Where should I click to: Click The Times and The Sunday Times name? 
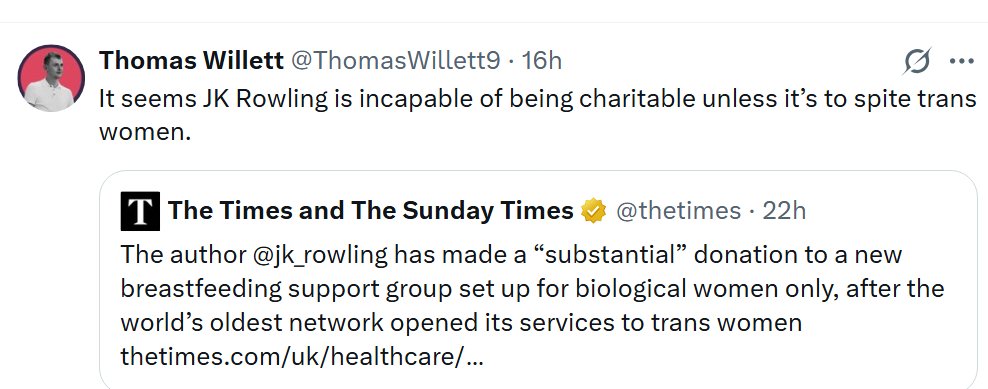click(370, 211)
